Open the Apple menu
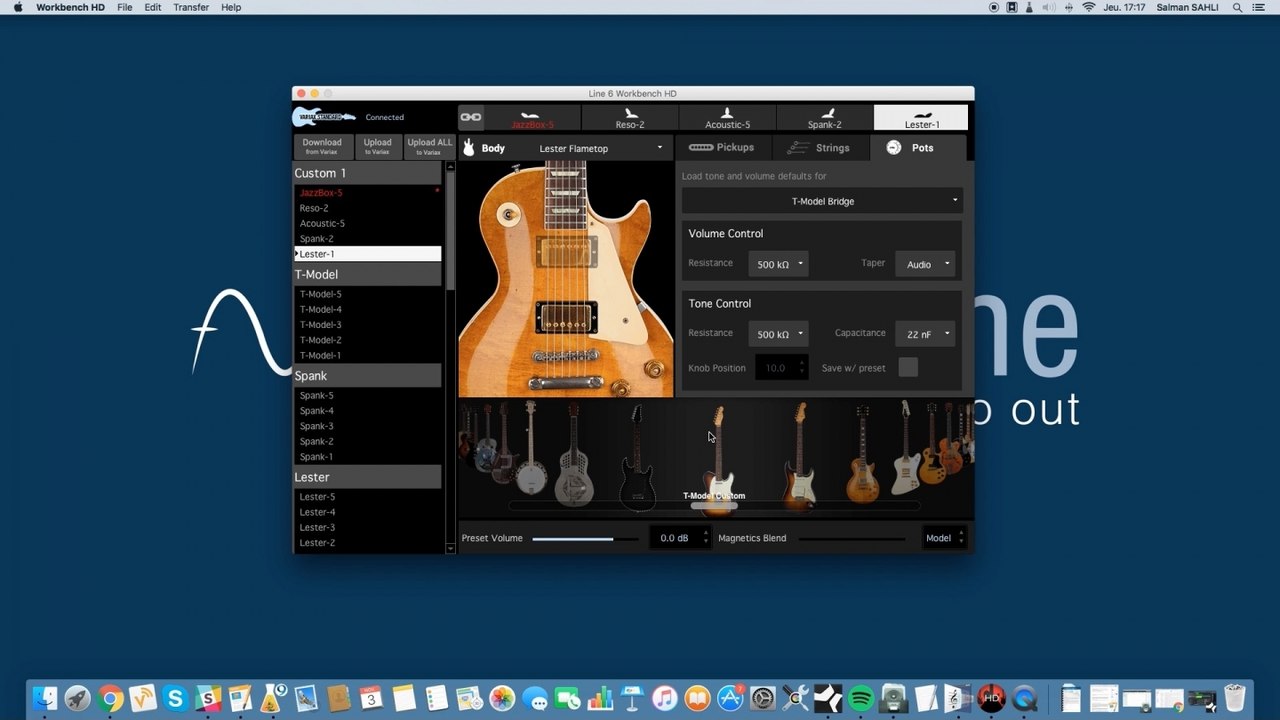The image size is (1280, 720). [x=18, y=7]
